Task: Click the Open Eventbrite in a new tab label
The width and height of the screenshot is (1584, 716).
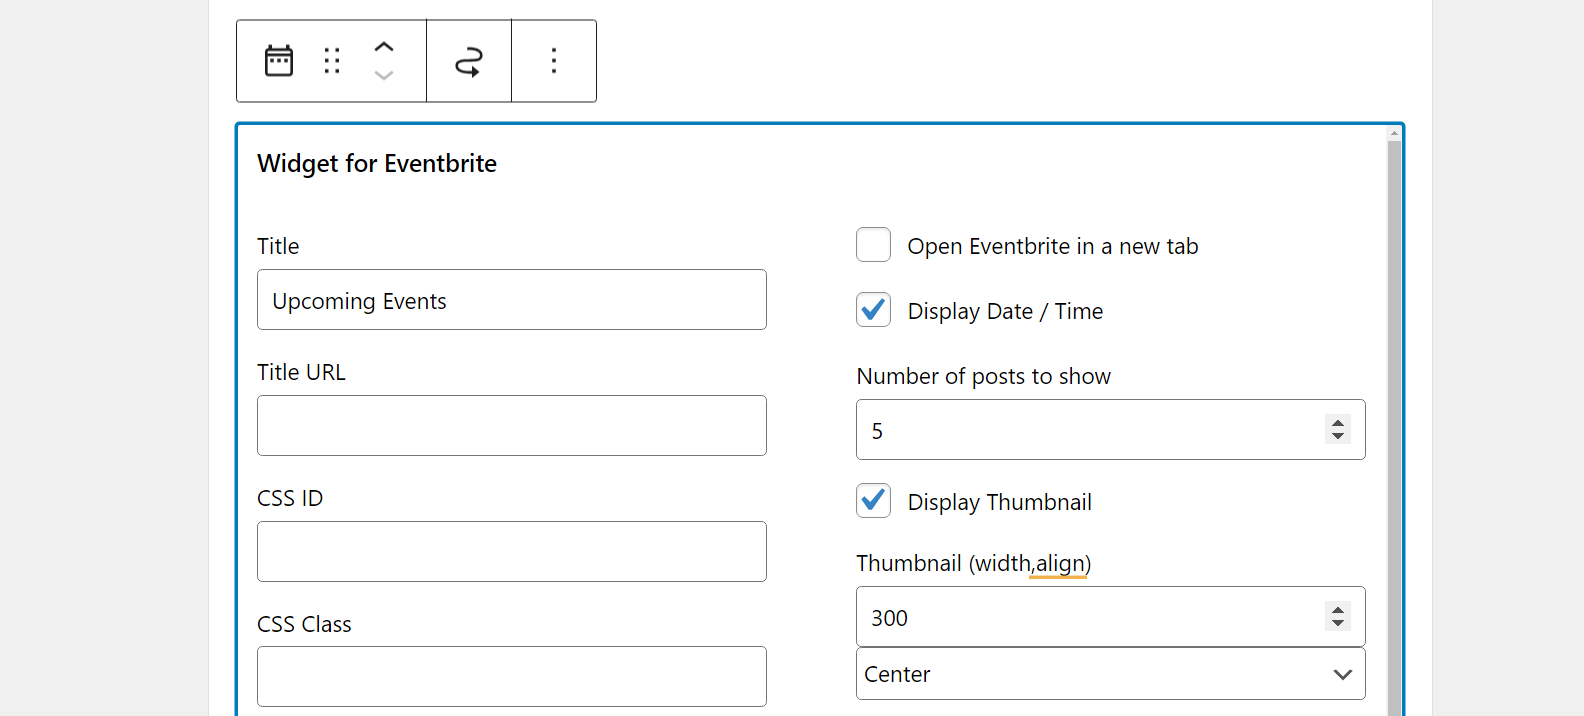Action: [1053, 246]
